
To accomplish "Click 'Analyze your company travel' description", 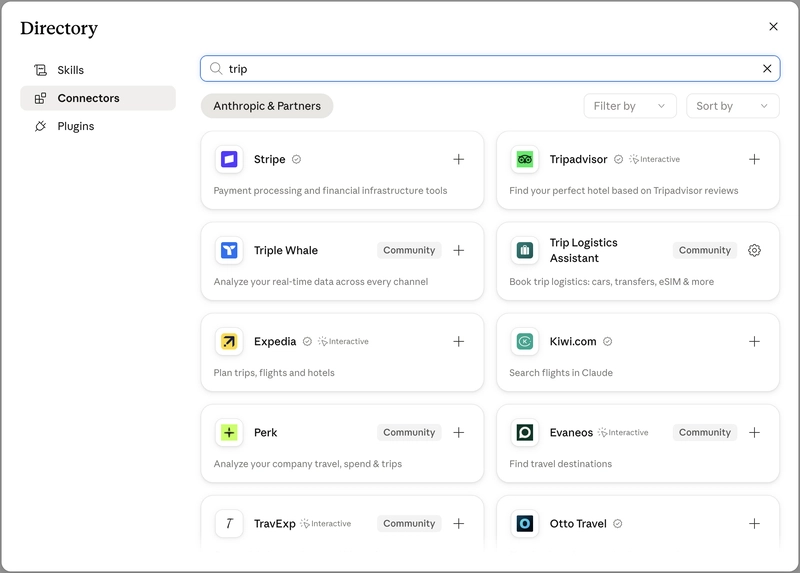I will pyautogui.click(x=308, y=464).
